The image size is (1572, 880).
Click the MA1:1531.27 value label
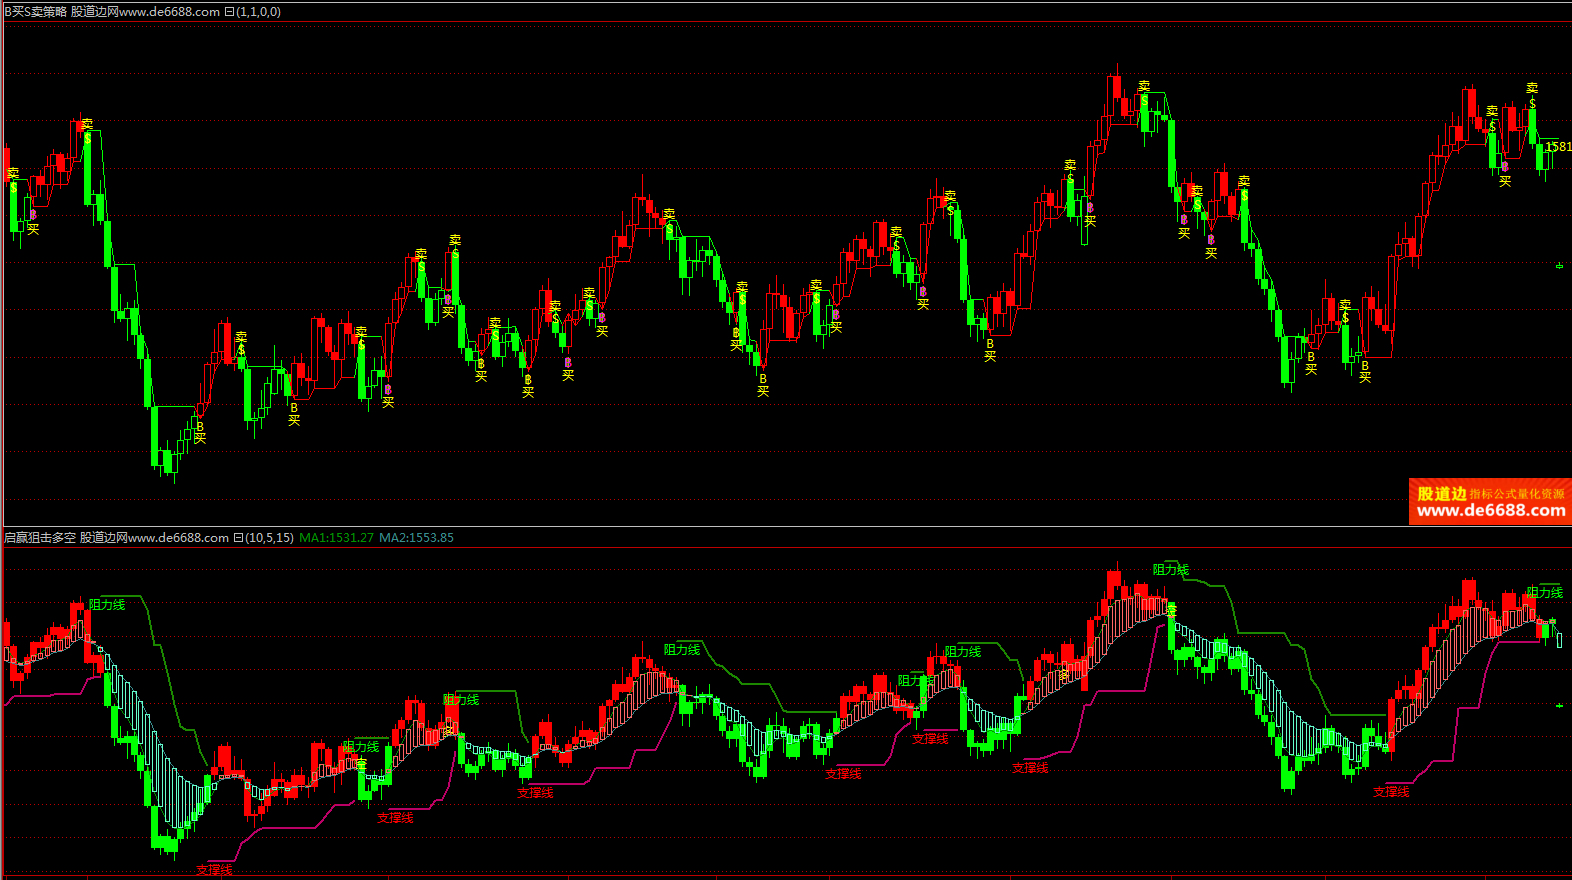pos(336,538)
